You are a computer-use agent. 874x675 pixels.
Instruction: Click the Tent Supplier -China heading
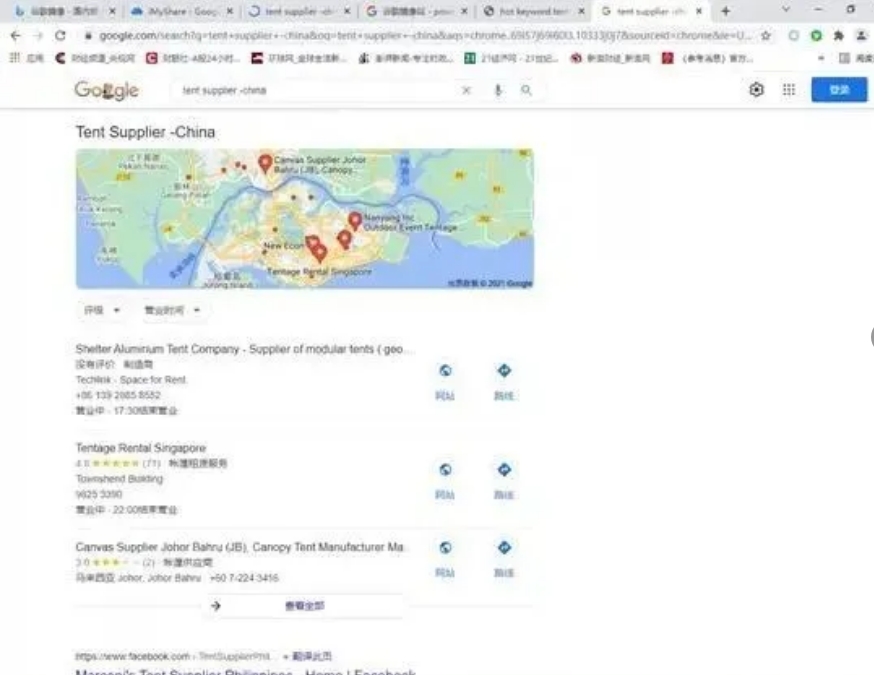coord(145,132)
